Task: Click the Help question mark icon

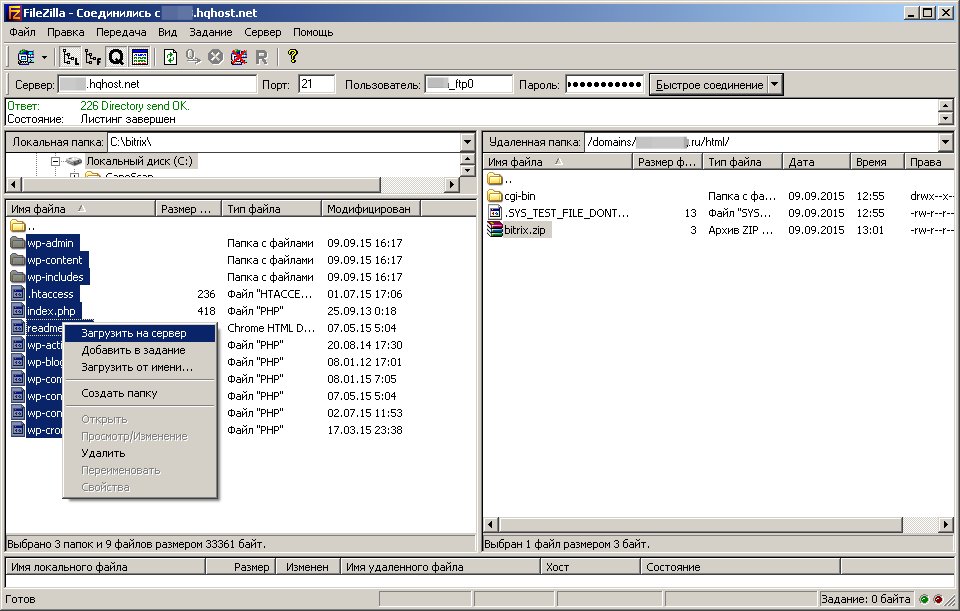Action: [x=292, y=57]
